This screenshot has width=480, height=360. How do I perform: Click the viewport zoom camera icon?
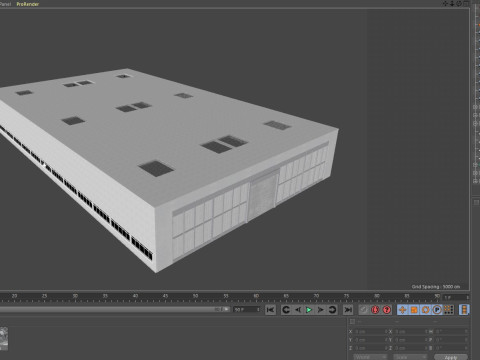(x=452, y=3)
